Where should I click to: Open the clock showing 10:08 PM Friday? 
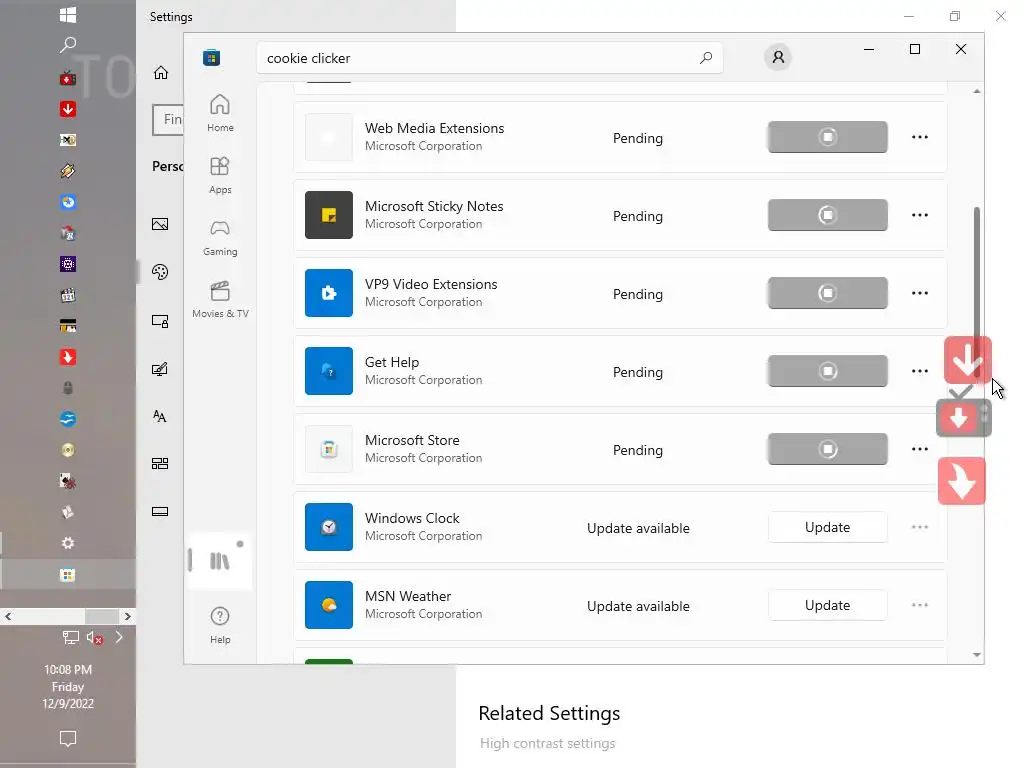[x=68, y=686]
